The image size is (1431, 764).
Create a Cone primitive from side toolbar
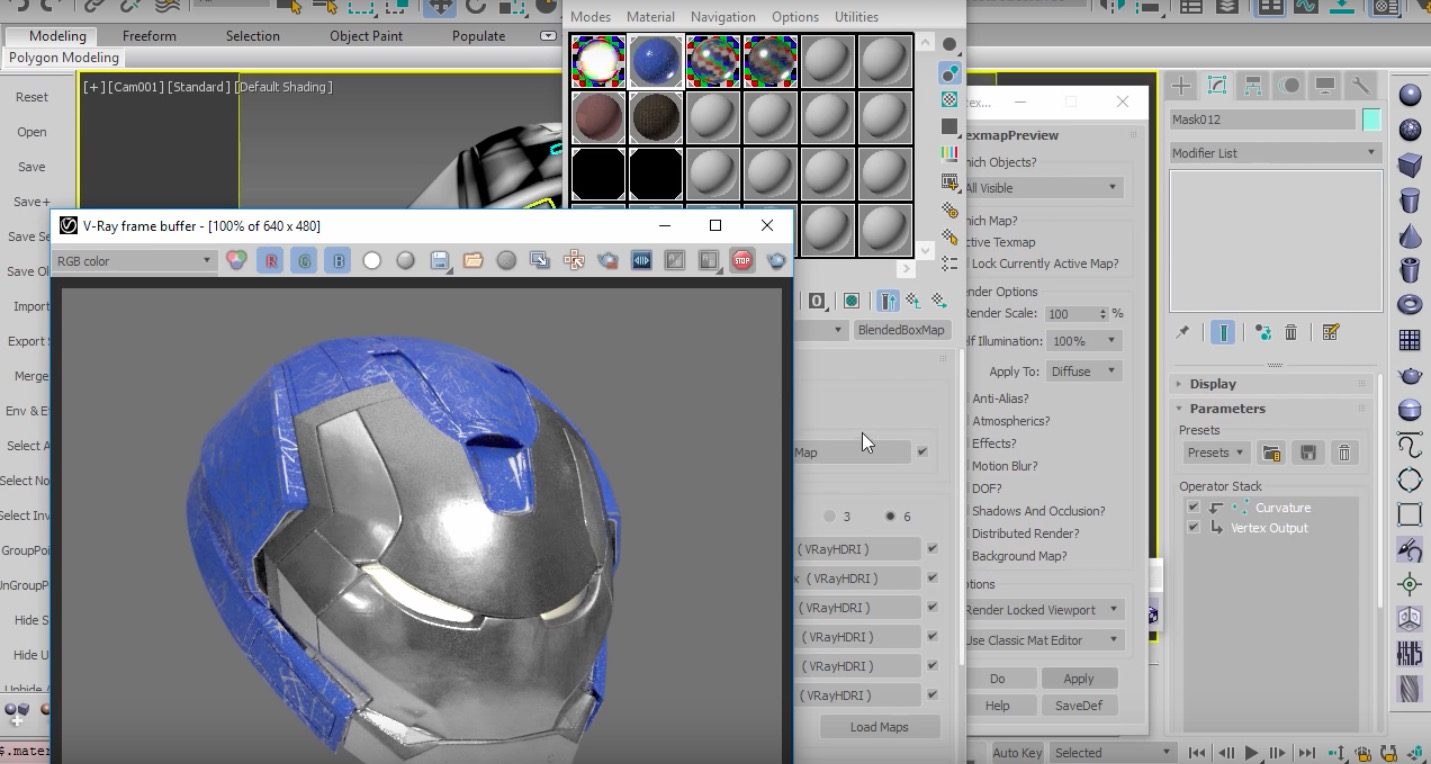coord(1410,236)
